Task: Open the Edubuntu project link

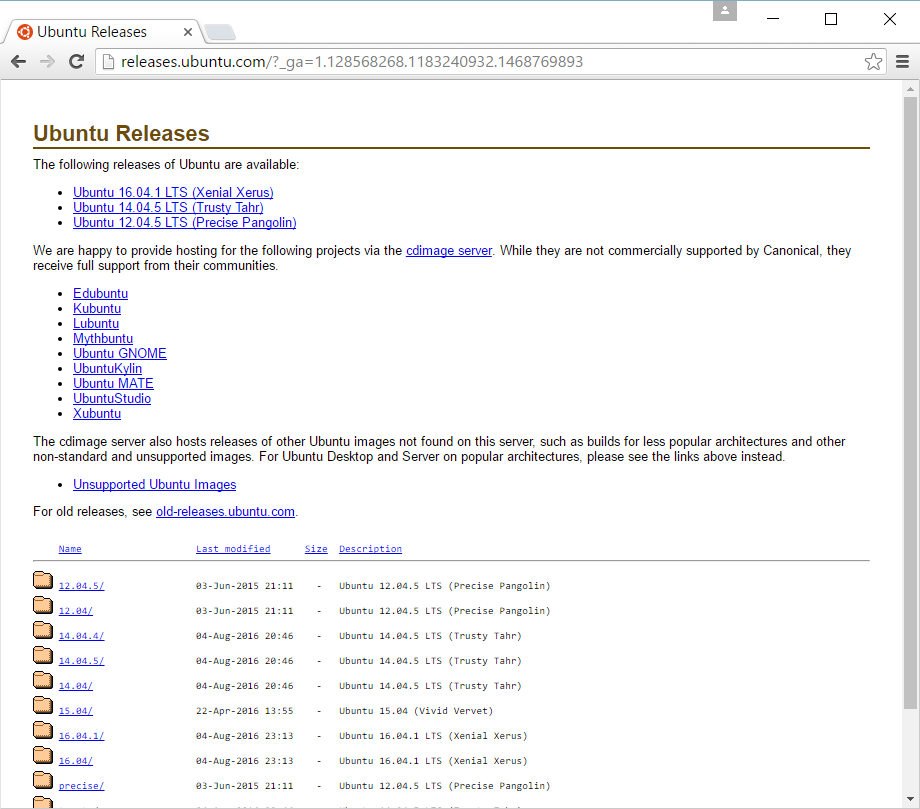Action: click(x=100, y=293)
